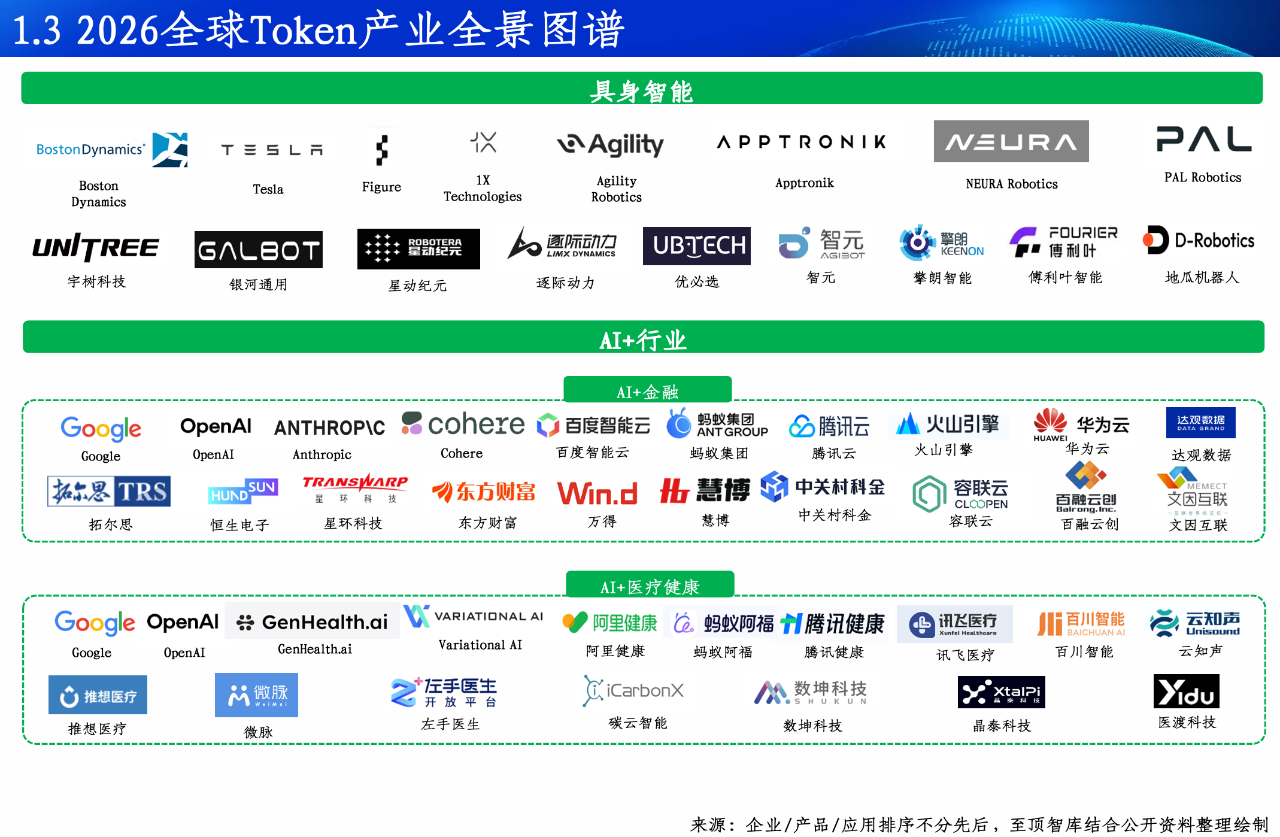Click the PAL Robotics logo
Screen dimensions: 1280x837
(1203, 139)
